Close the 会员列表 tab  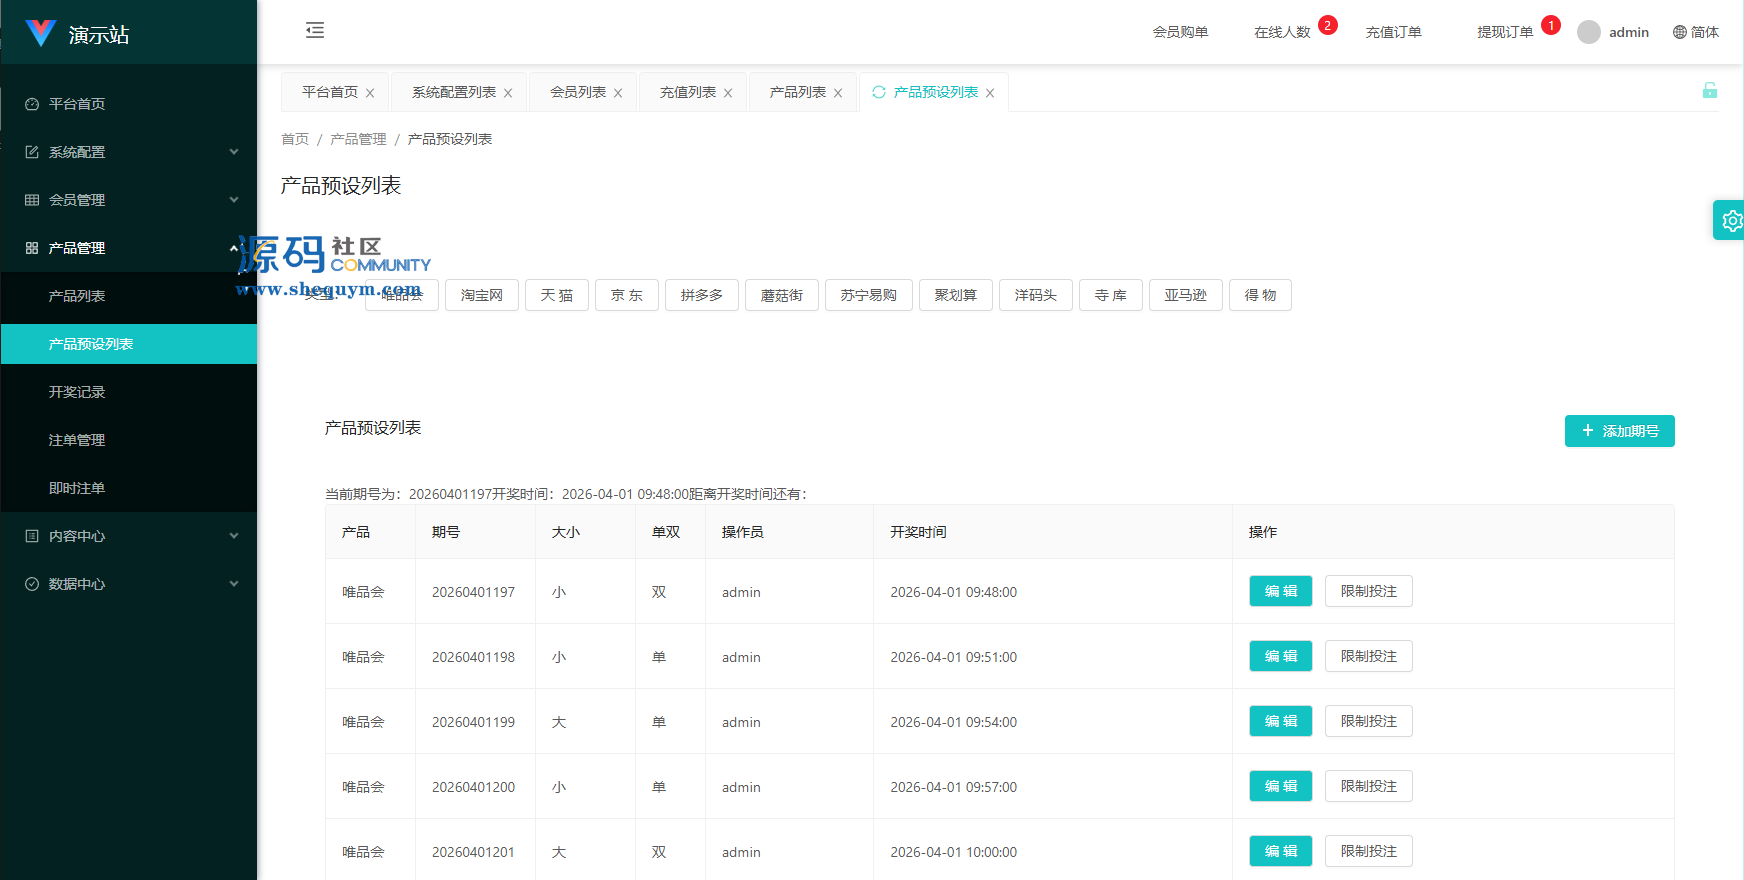click(618, 93)
